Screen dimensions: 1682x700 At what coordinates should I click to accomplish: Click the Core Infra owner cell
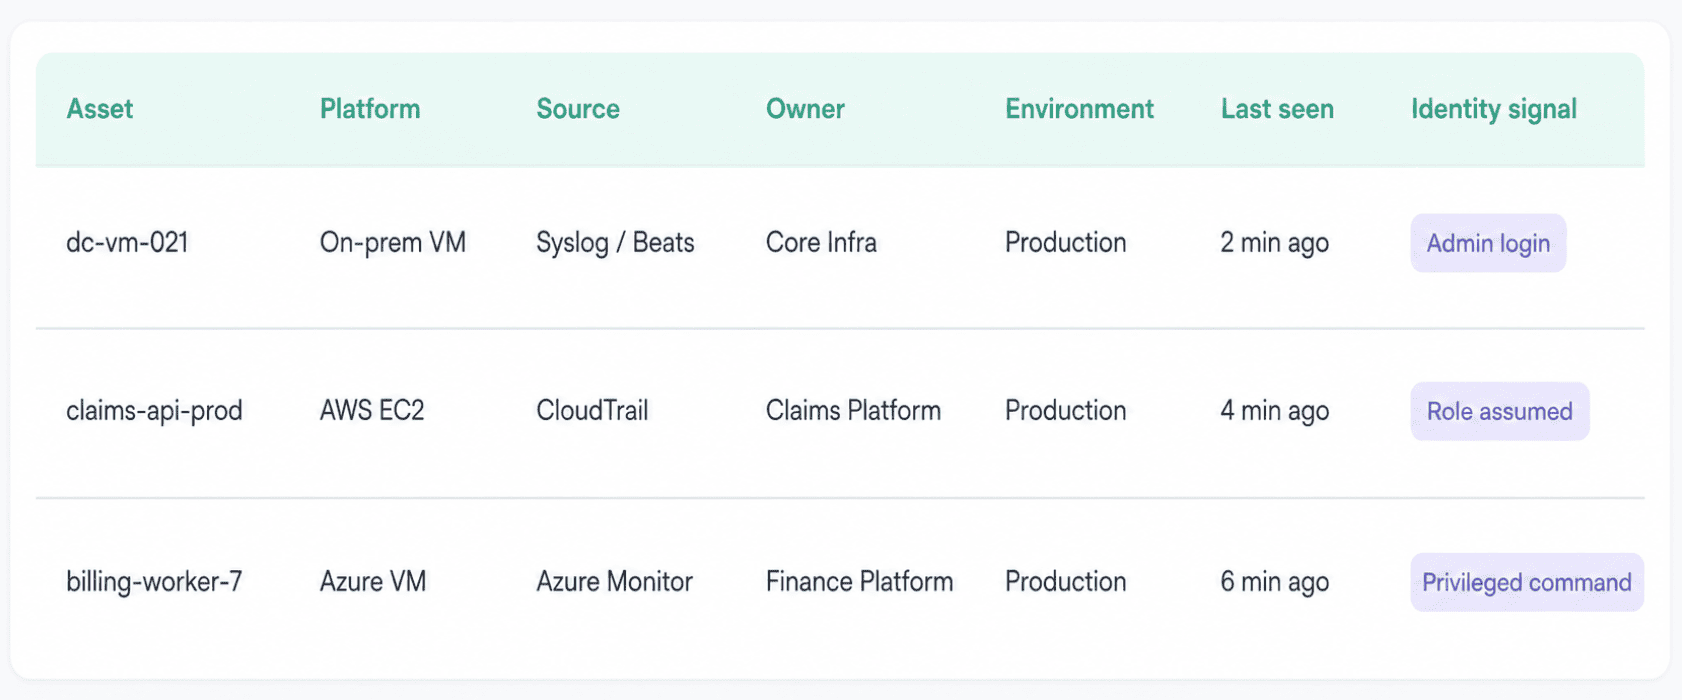[x=821, y=242]
